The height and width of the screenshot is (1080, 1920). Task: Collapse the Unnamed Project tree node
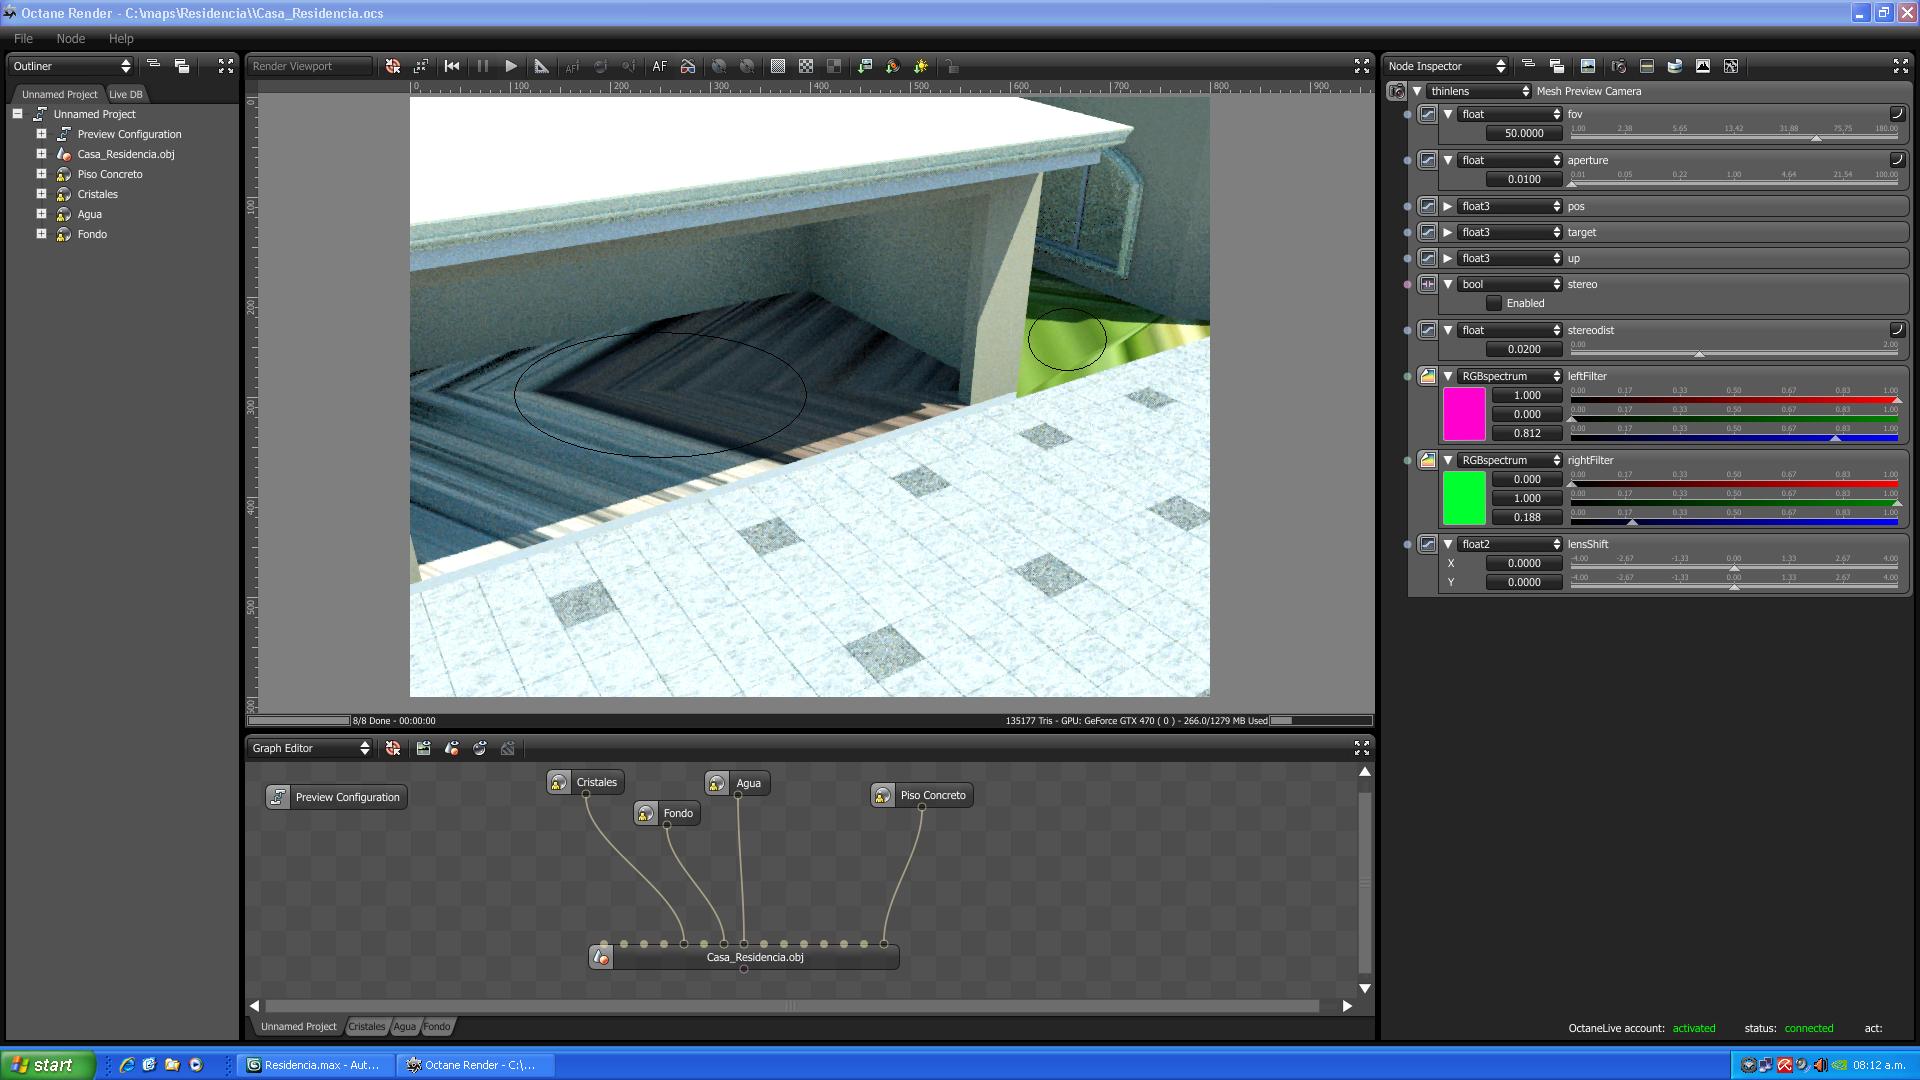(17, 114)
